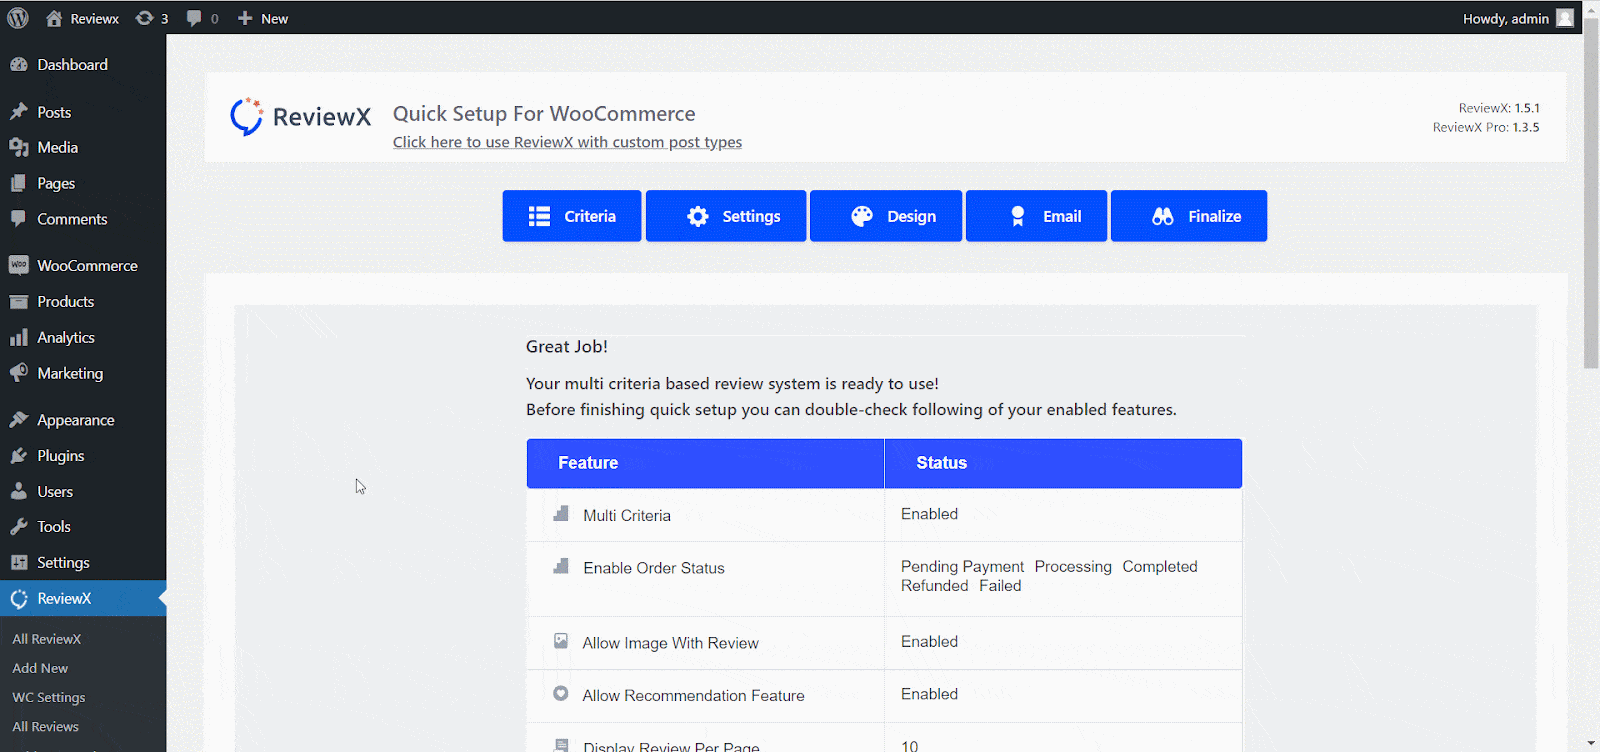Viewport: 1600px width, 752px height.
Task: Open WC Settings submenu link
Action: click(48, 697)
